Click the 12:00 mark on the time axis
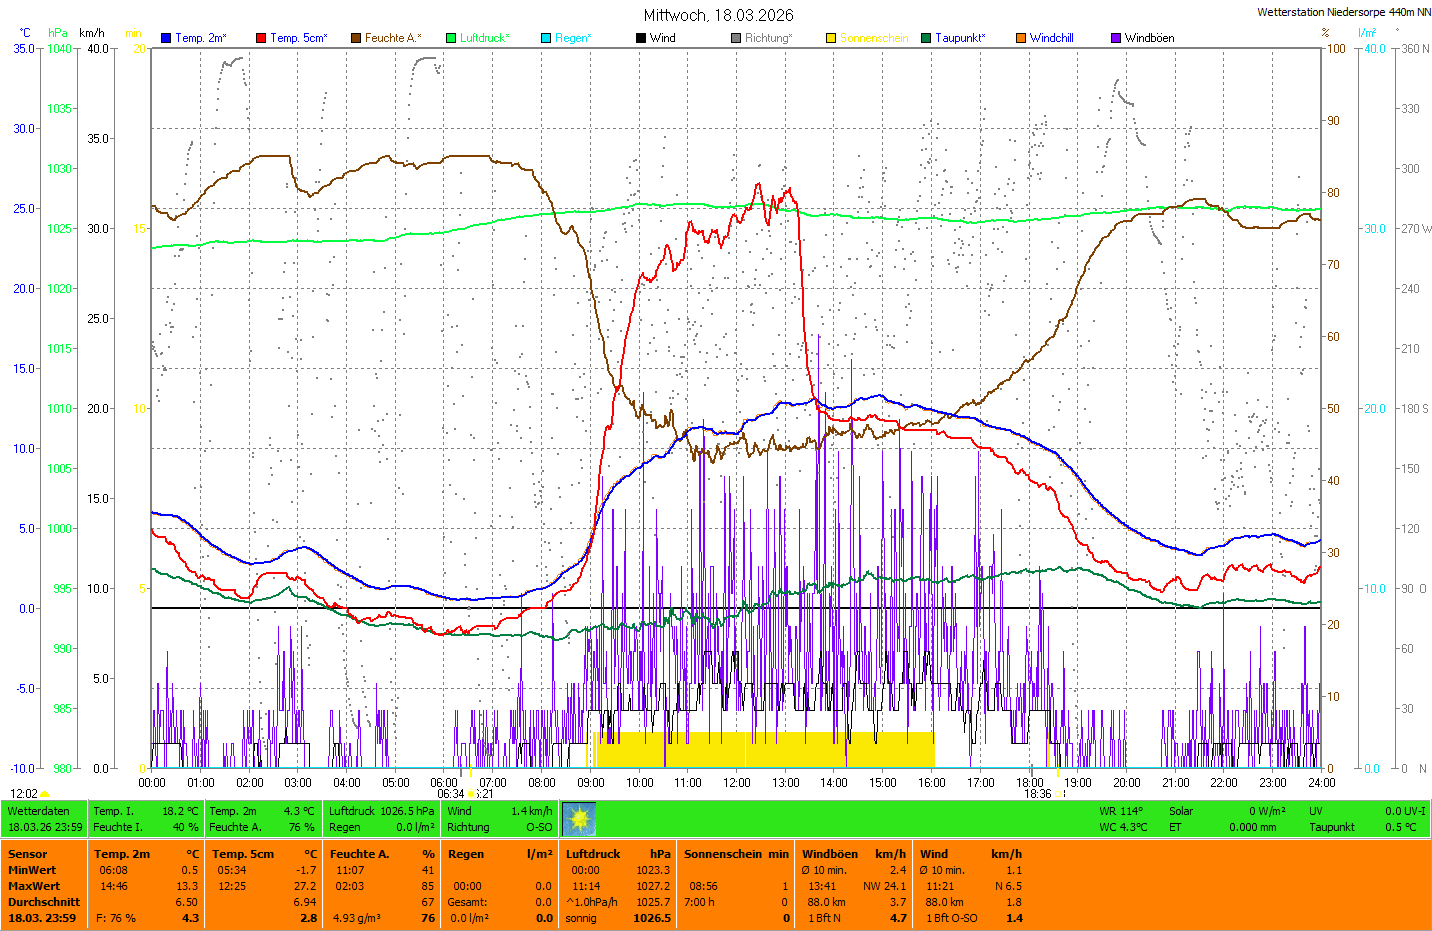 click(x=737, y=783)
